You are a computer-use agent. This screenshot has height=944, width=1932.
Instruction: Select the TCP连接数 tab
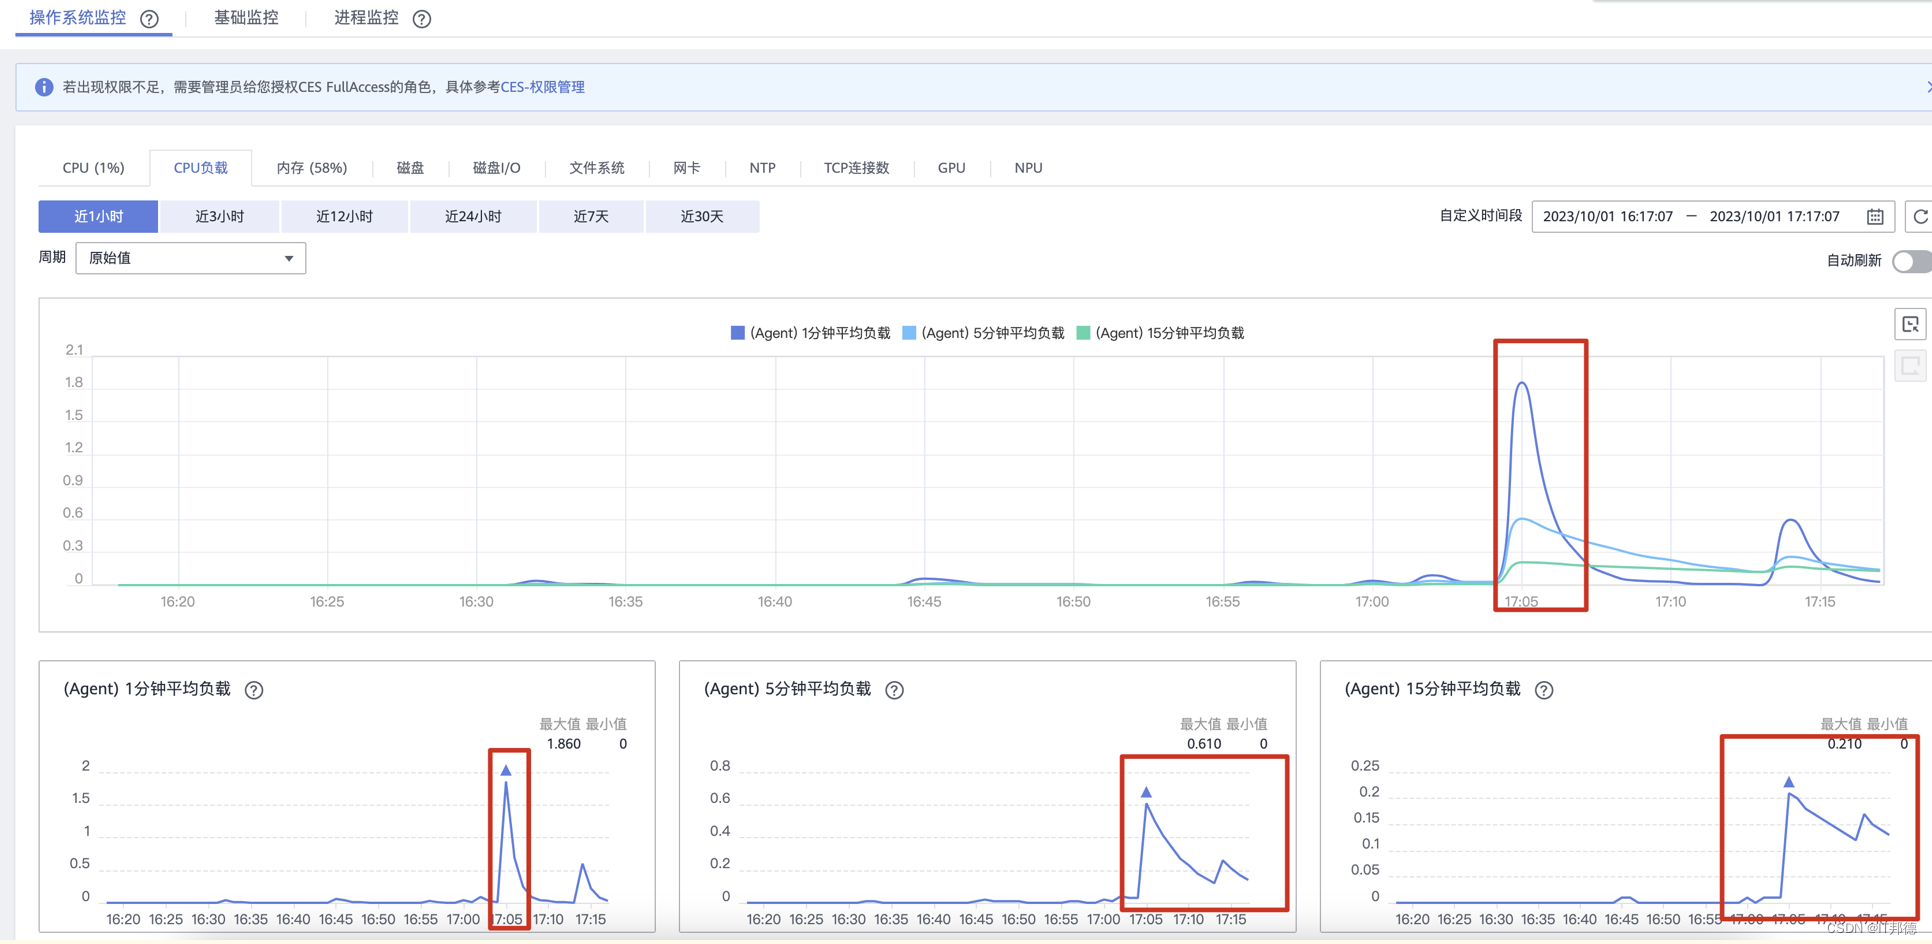coord(857,168)
